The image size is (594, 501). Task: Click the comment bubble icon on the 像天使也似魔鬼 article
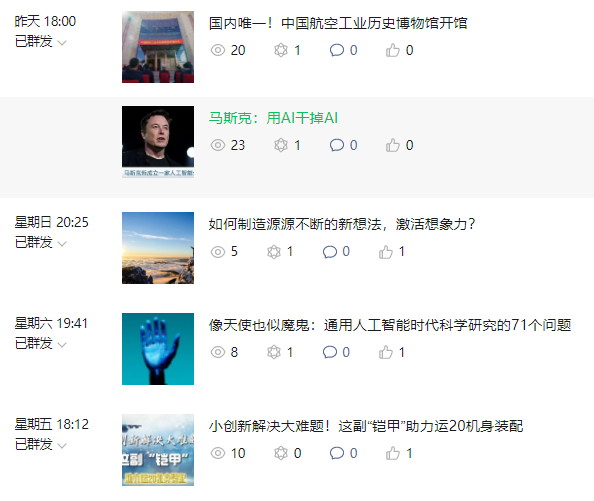pyautogui.click(x=330, y=352)
